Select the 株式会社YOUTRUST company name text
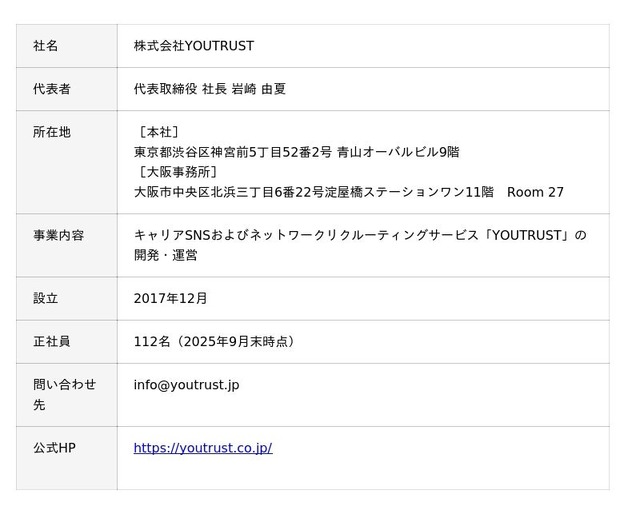This screenshot has height=514, width=640. pyautogui.click(x=194, y=46)
